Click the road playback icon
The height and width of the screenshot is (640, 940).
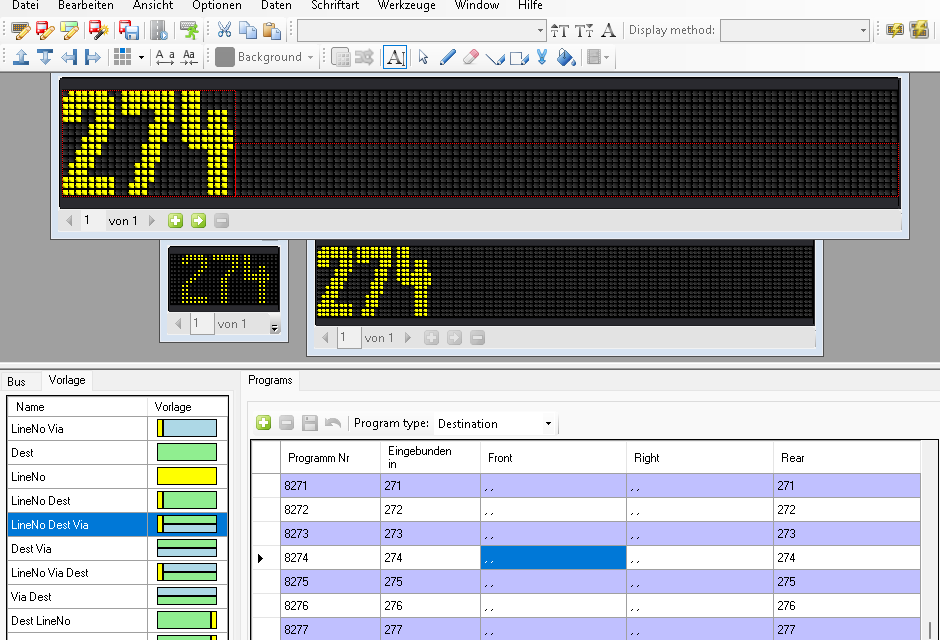159,30
